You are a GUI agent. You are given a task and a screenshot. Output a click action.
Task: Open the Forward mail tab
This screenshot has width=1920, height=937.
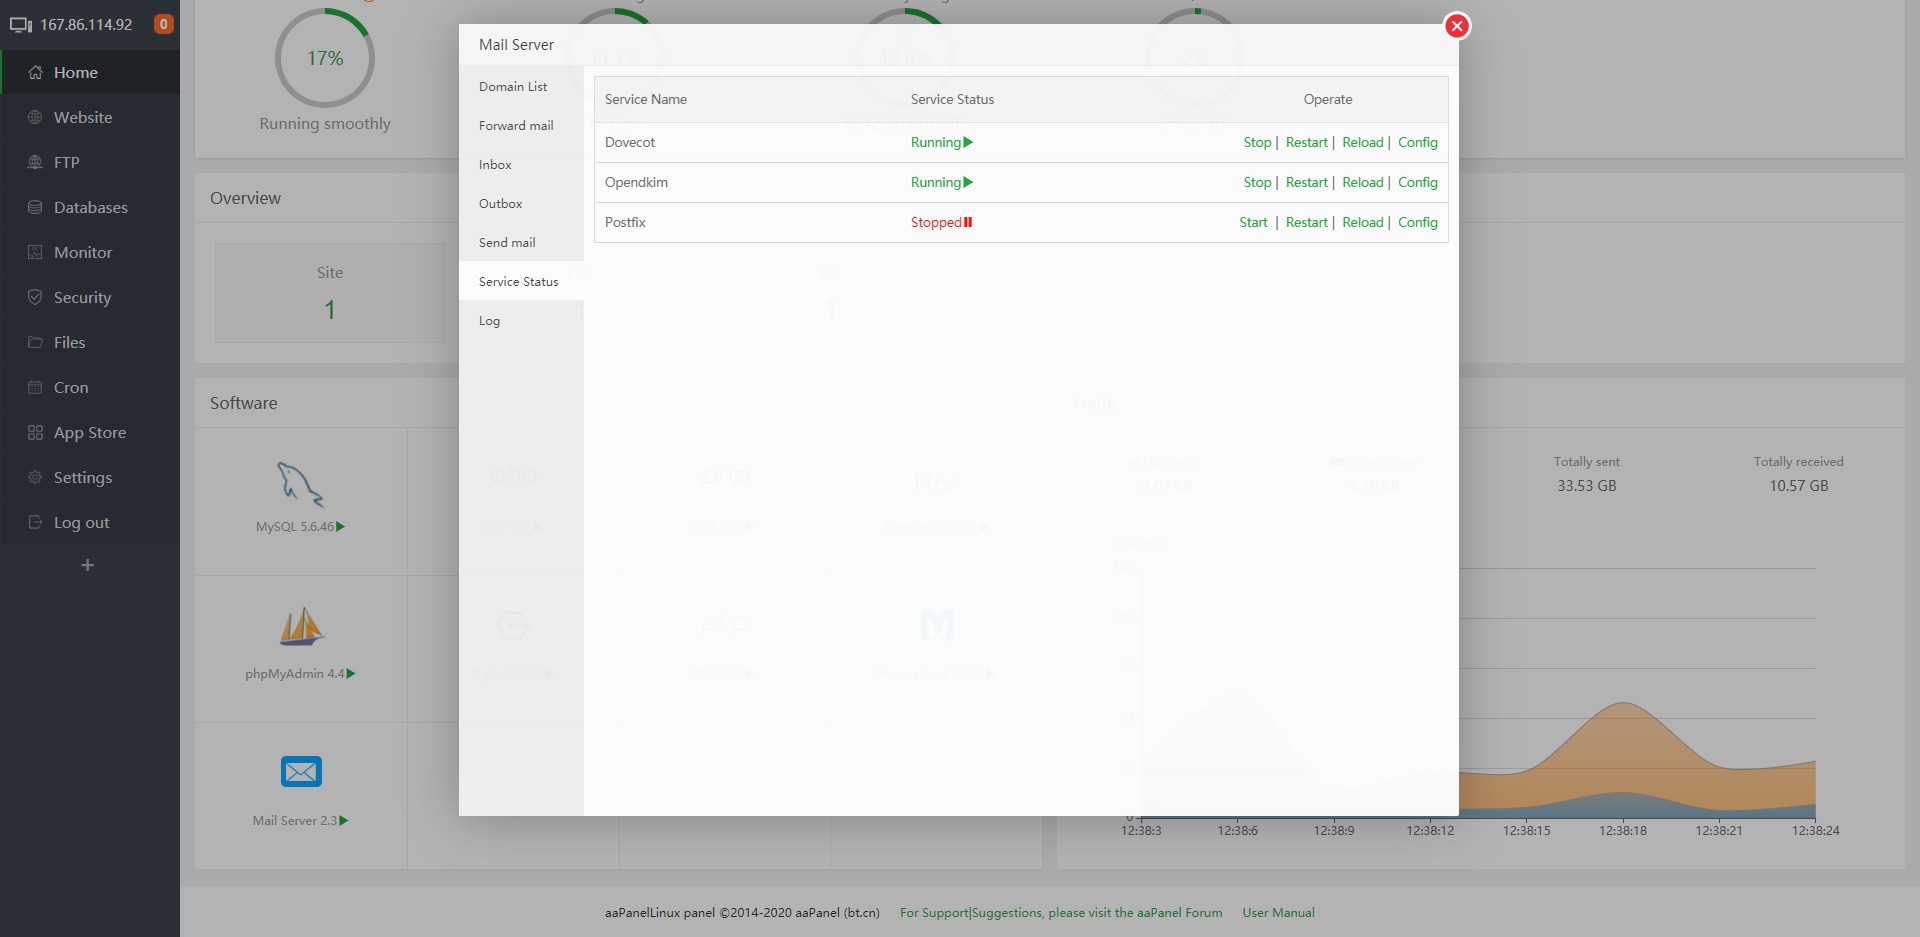[516, 126]
